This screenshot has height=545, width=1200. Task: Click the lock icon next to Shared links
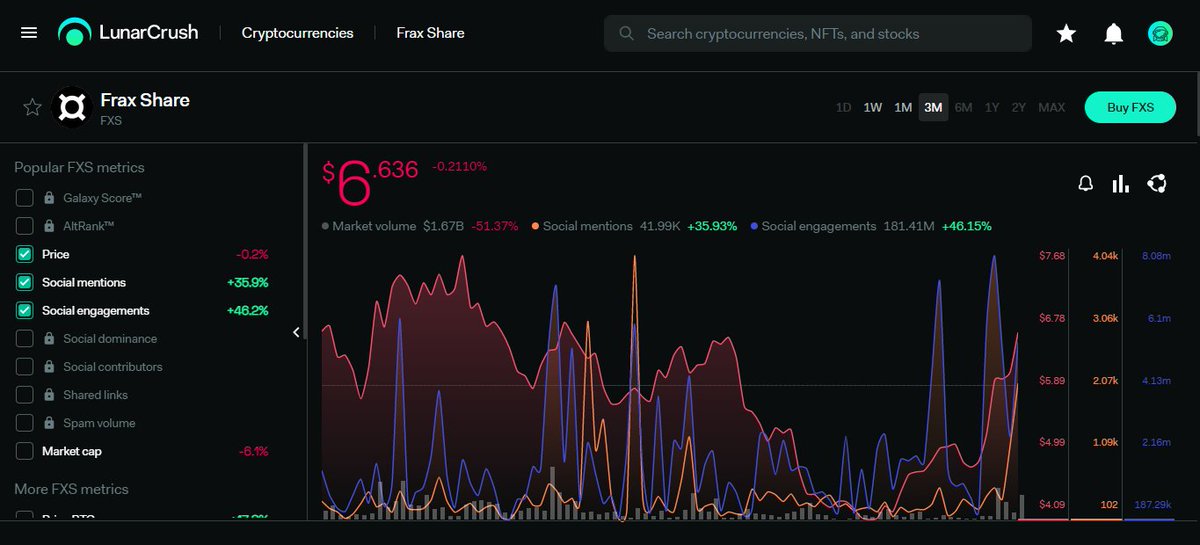click(x=49, y=395)
